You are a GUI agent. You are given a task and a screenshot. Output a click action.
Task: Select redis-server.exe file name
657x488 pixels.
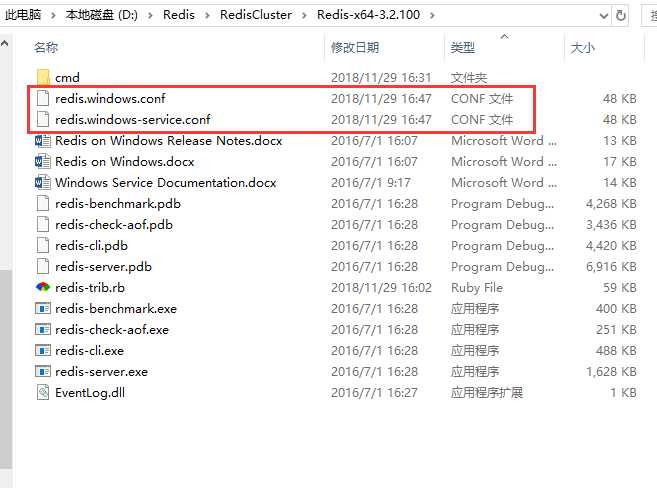pos(101,372)
